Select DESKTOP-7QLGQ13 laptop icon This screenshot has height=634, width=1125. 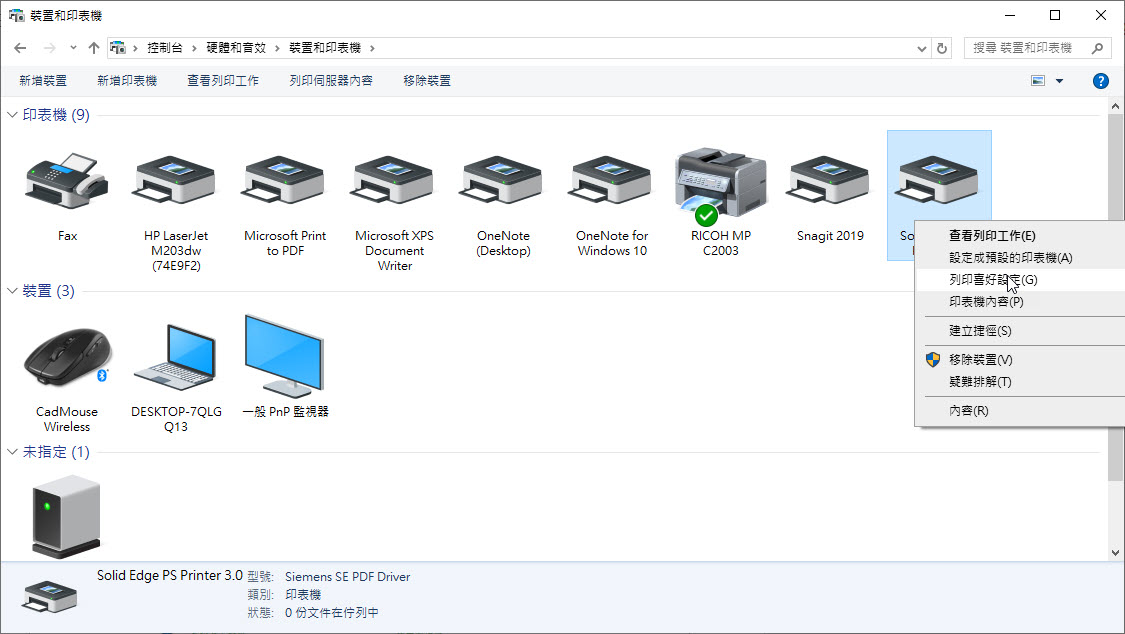176,357
